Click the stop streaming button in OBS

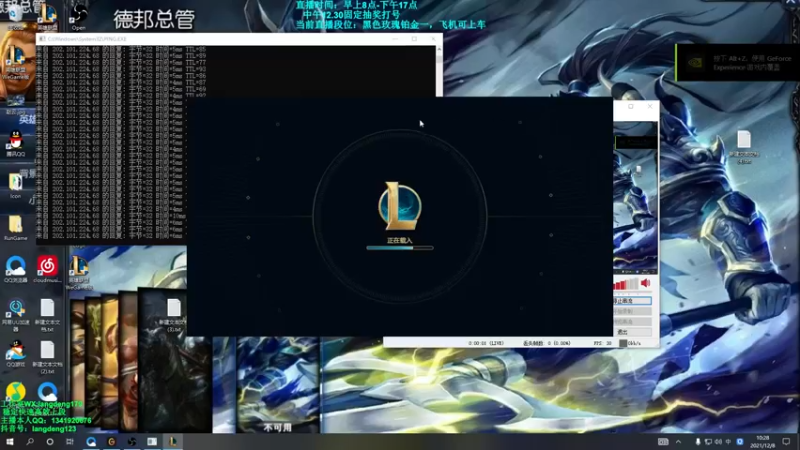point(632,301)
